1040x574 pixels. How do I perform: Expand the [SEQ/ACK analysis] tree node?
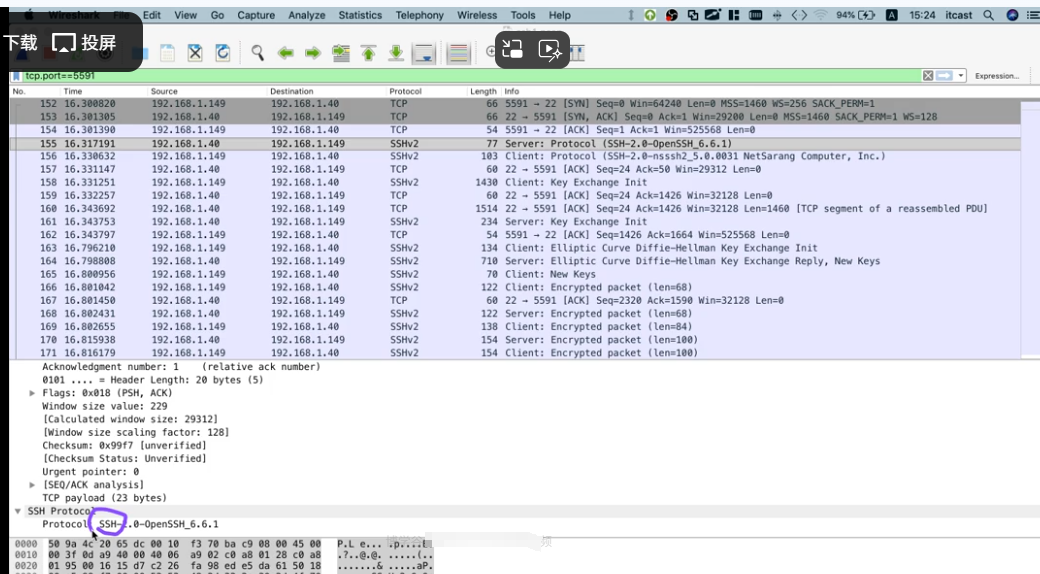point(33,485)
